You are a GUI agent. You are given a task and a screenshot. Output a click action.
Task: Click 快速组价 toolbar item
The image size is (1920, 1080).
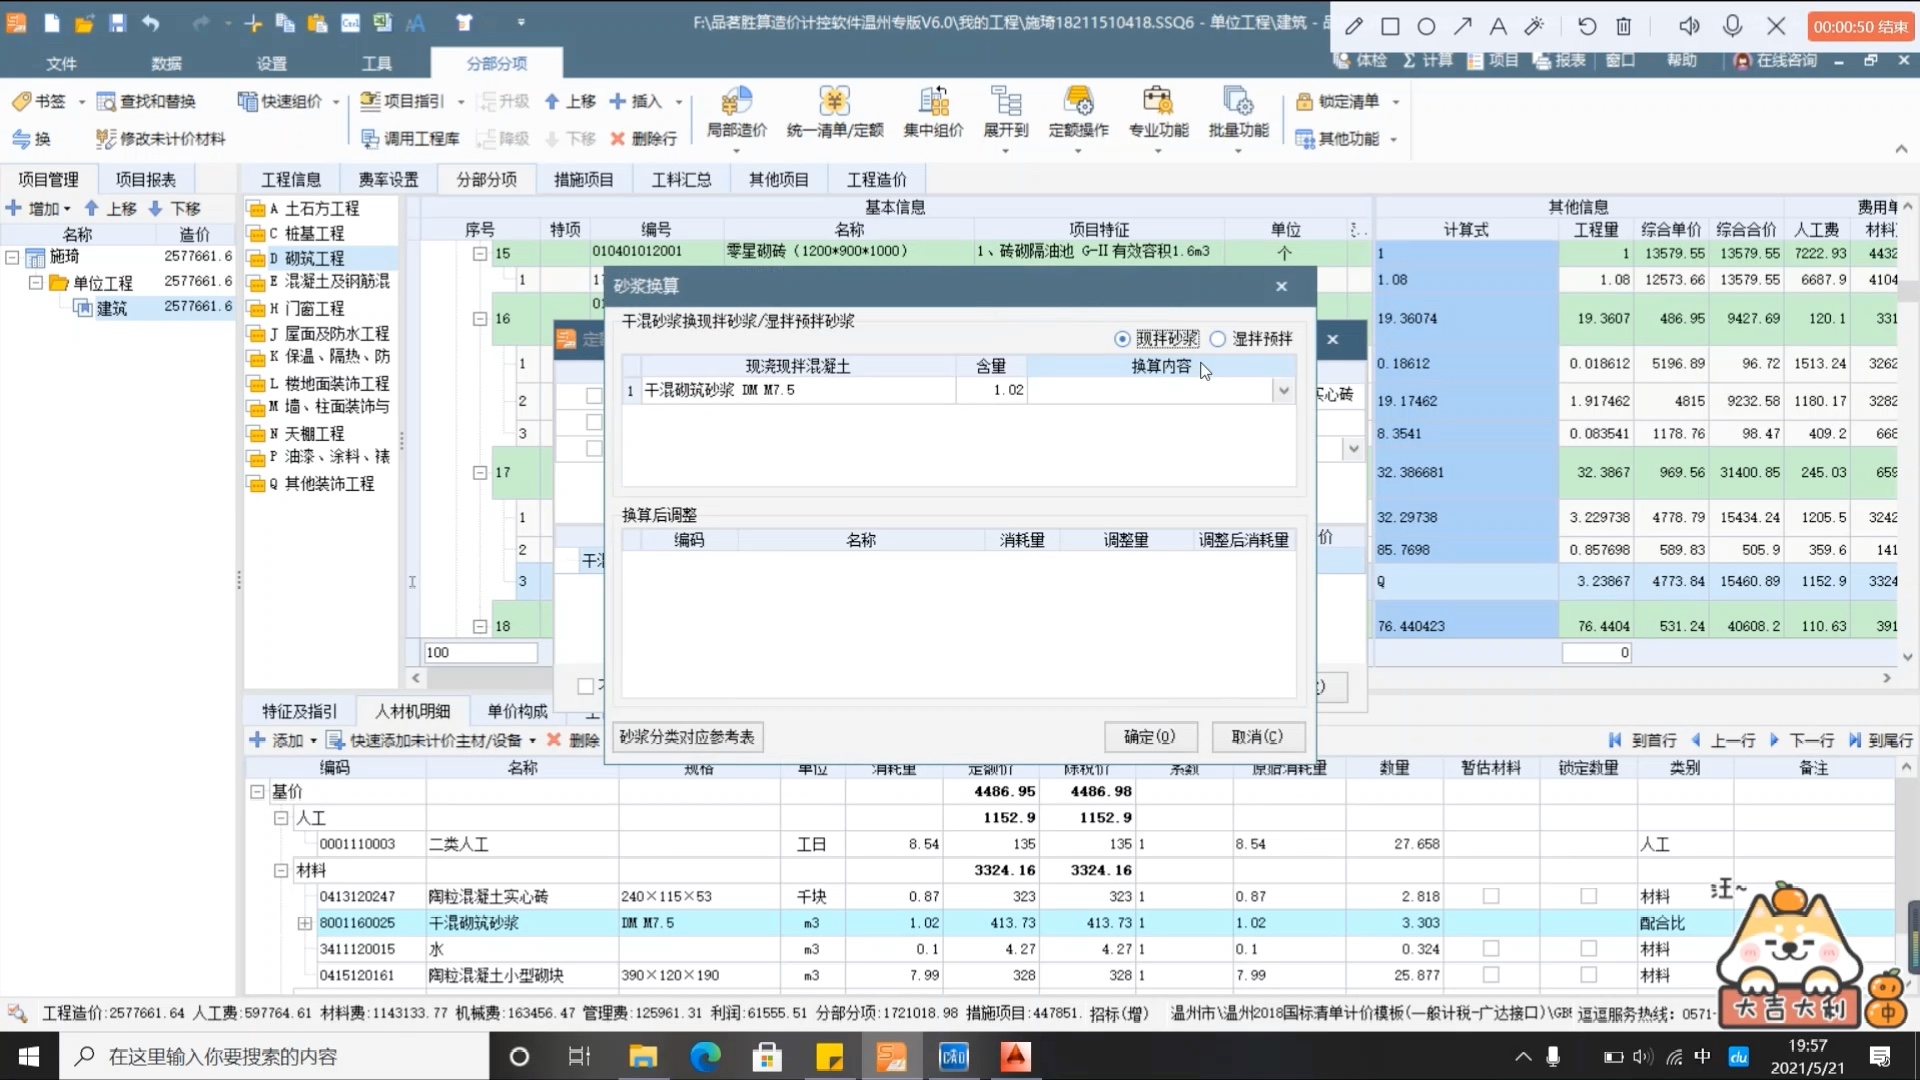point(280,101)
